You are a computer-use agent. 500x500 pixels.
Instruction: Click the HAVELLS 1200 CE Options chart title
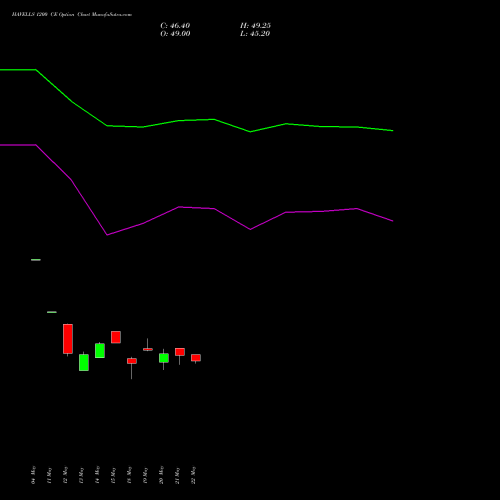click(x=72, y=15)
